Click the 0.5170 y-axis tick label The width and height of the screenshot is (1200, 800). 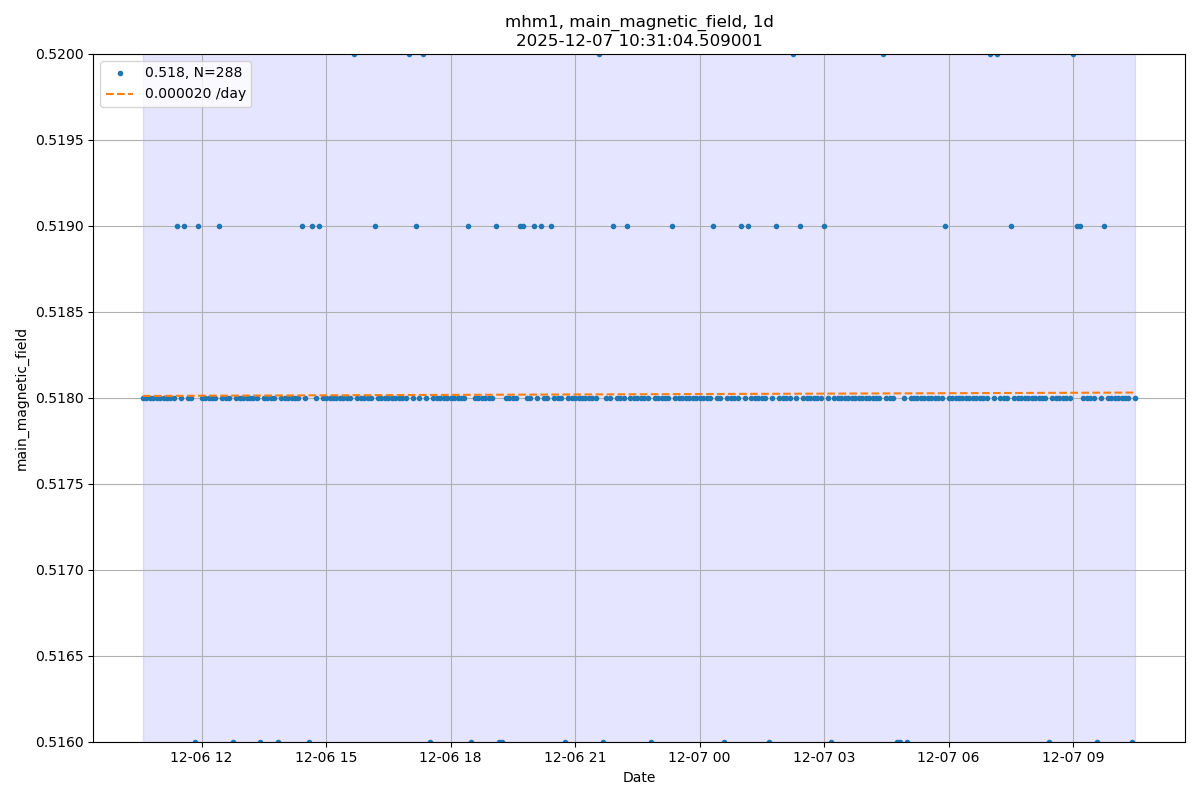(60, 570)
